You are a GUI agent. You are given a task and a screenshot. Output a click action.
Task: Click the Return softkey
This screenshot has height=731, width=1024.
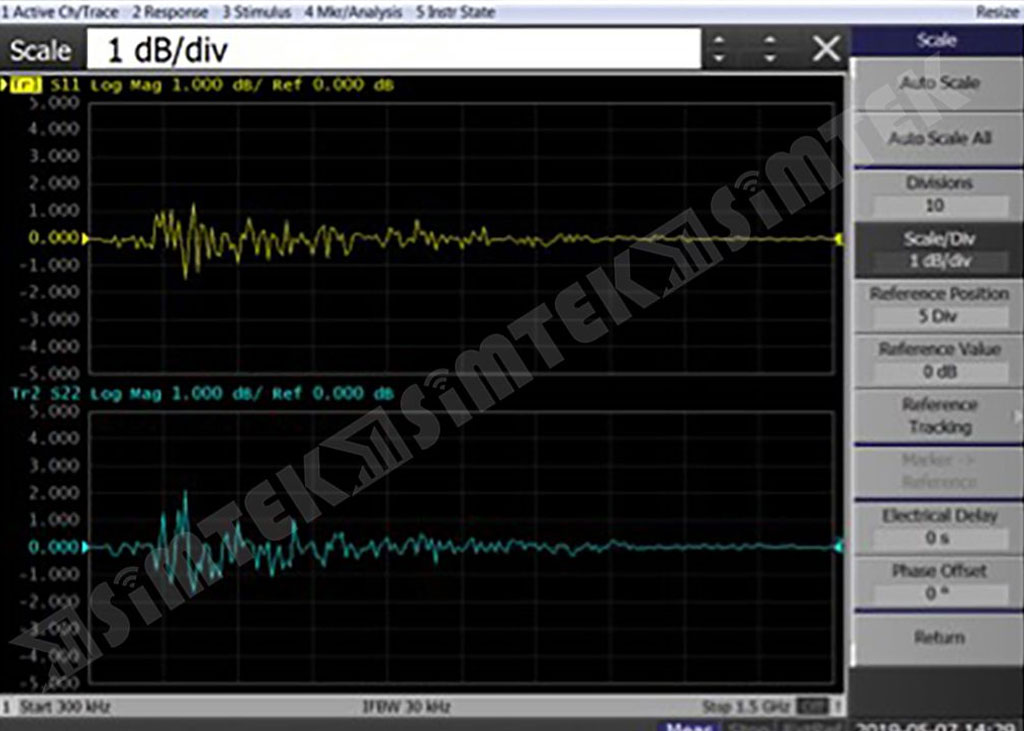(939, 637)
